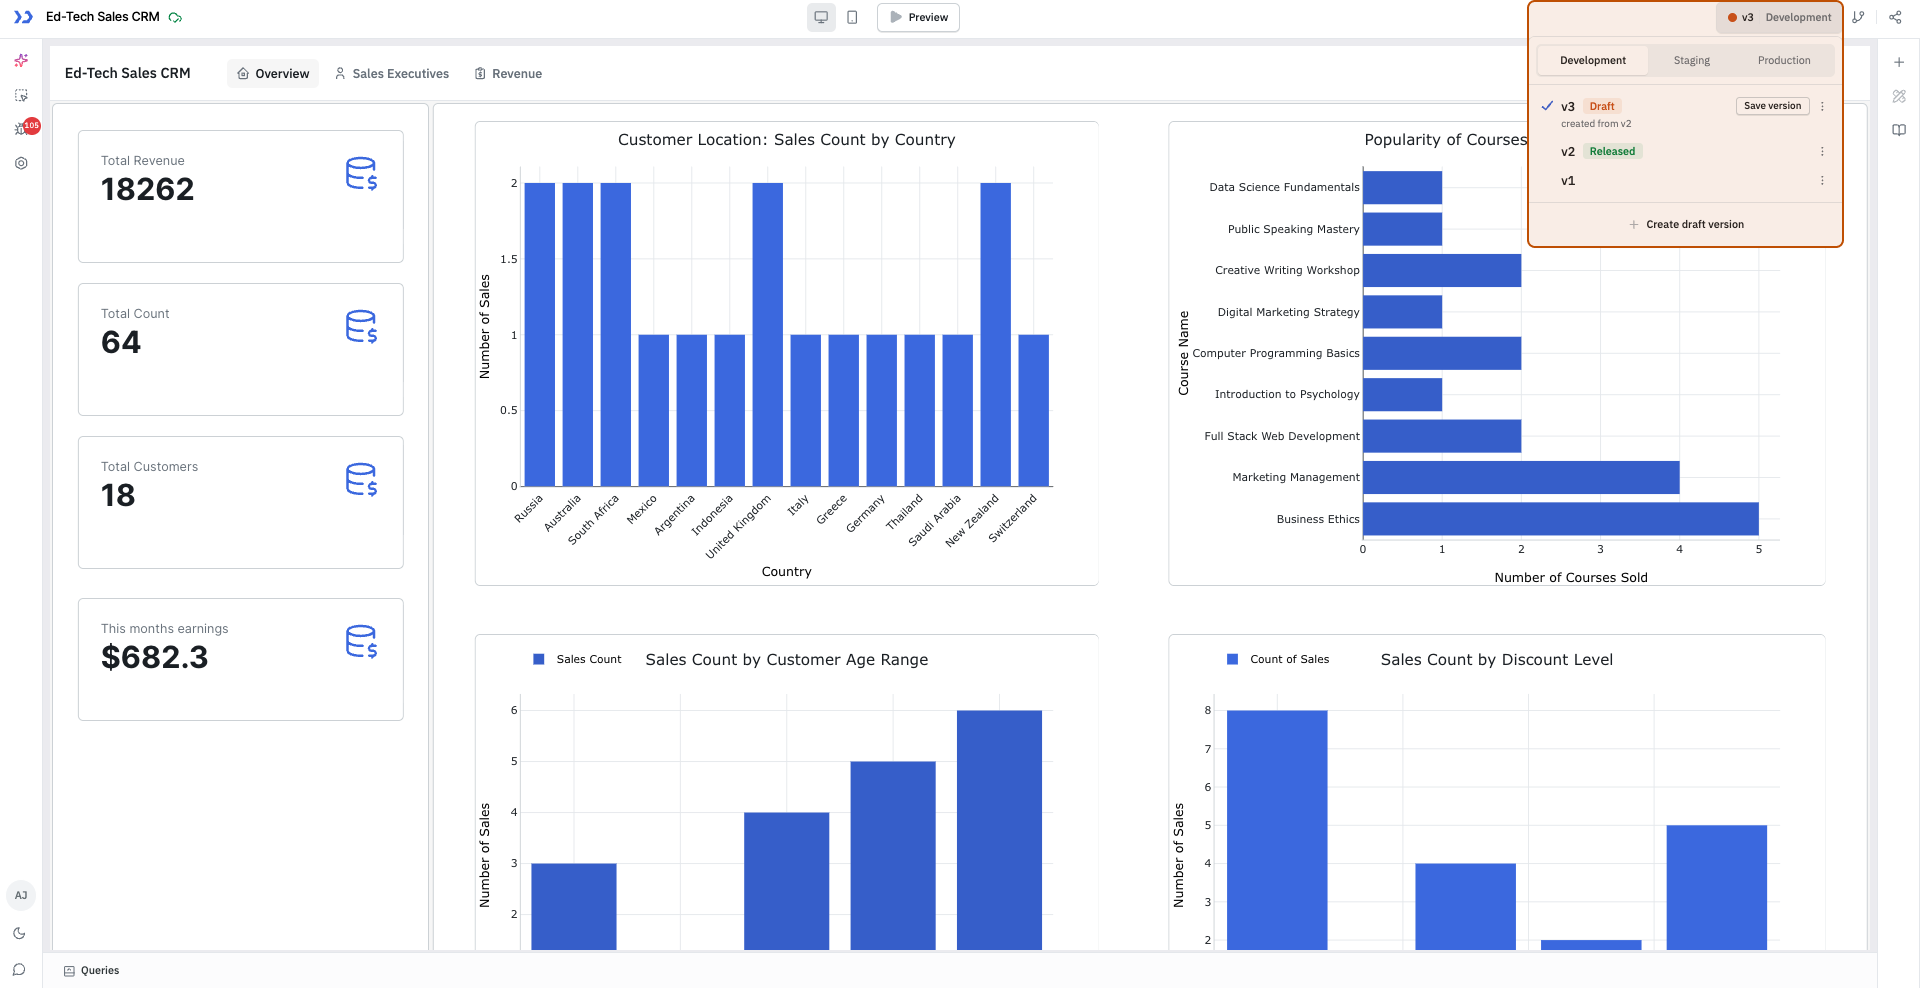Collapse the v3 Development version dropdown

pyautogui.click(x=1779, y=17)
